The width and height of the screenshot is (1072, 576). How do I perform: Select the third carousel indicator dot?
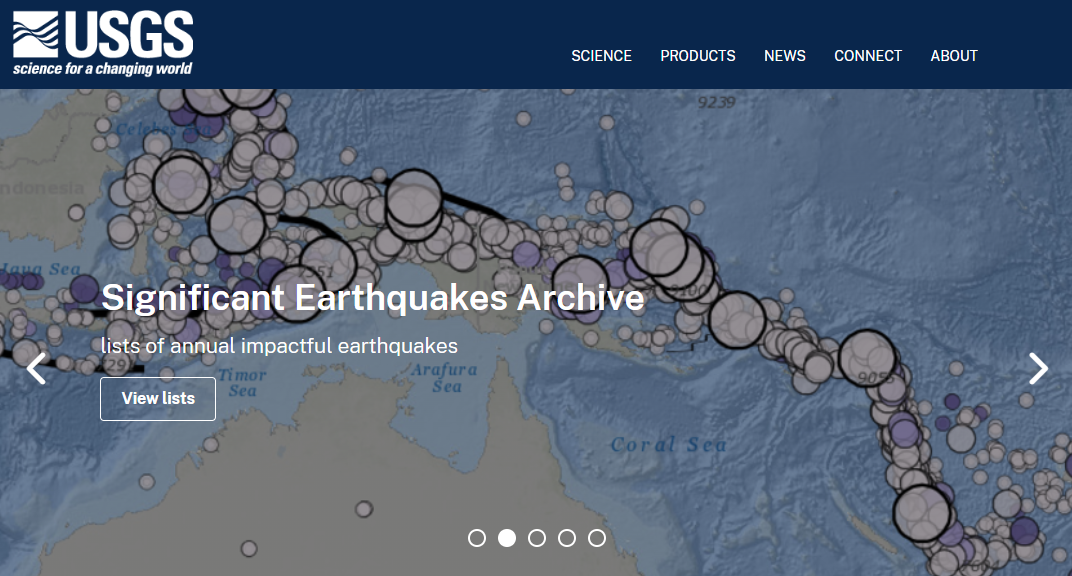coord(537,537)
